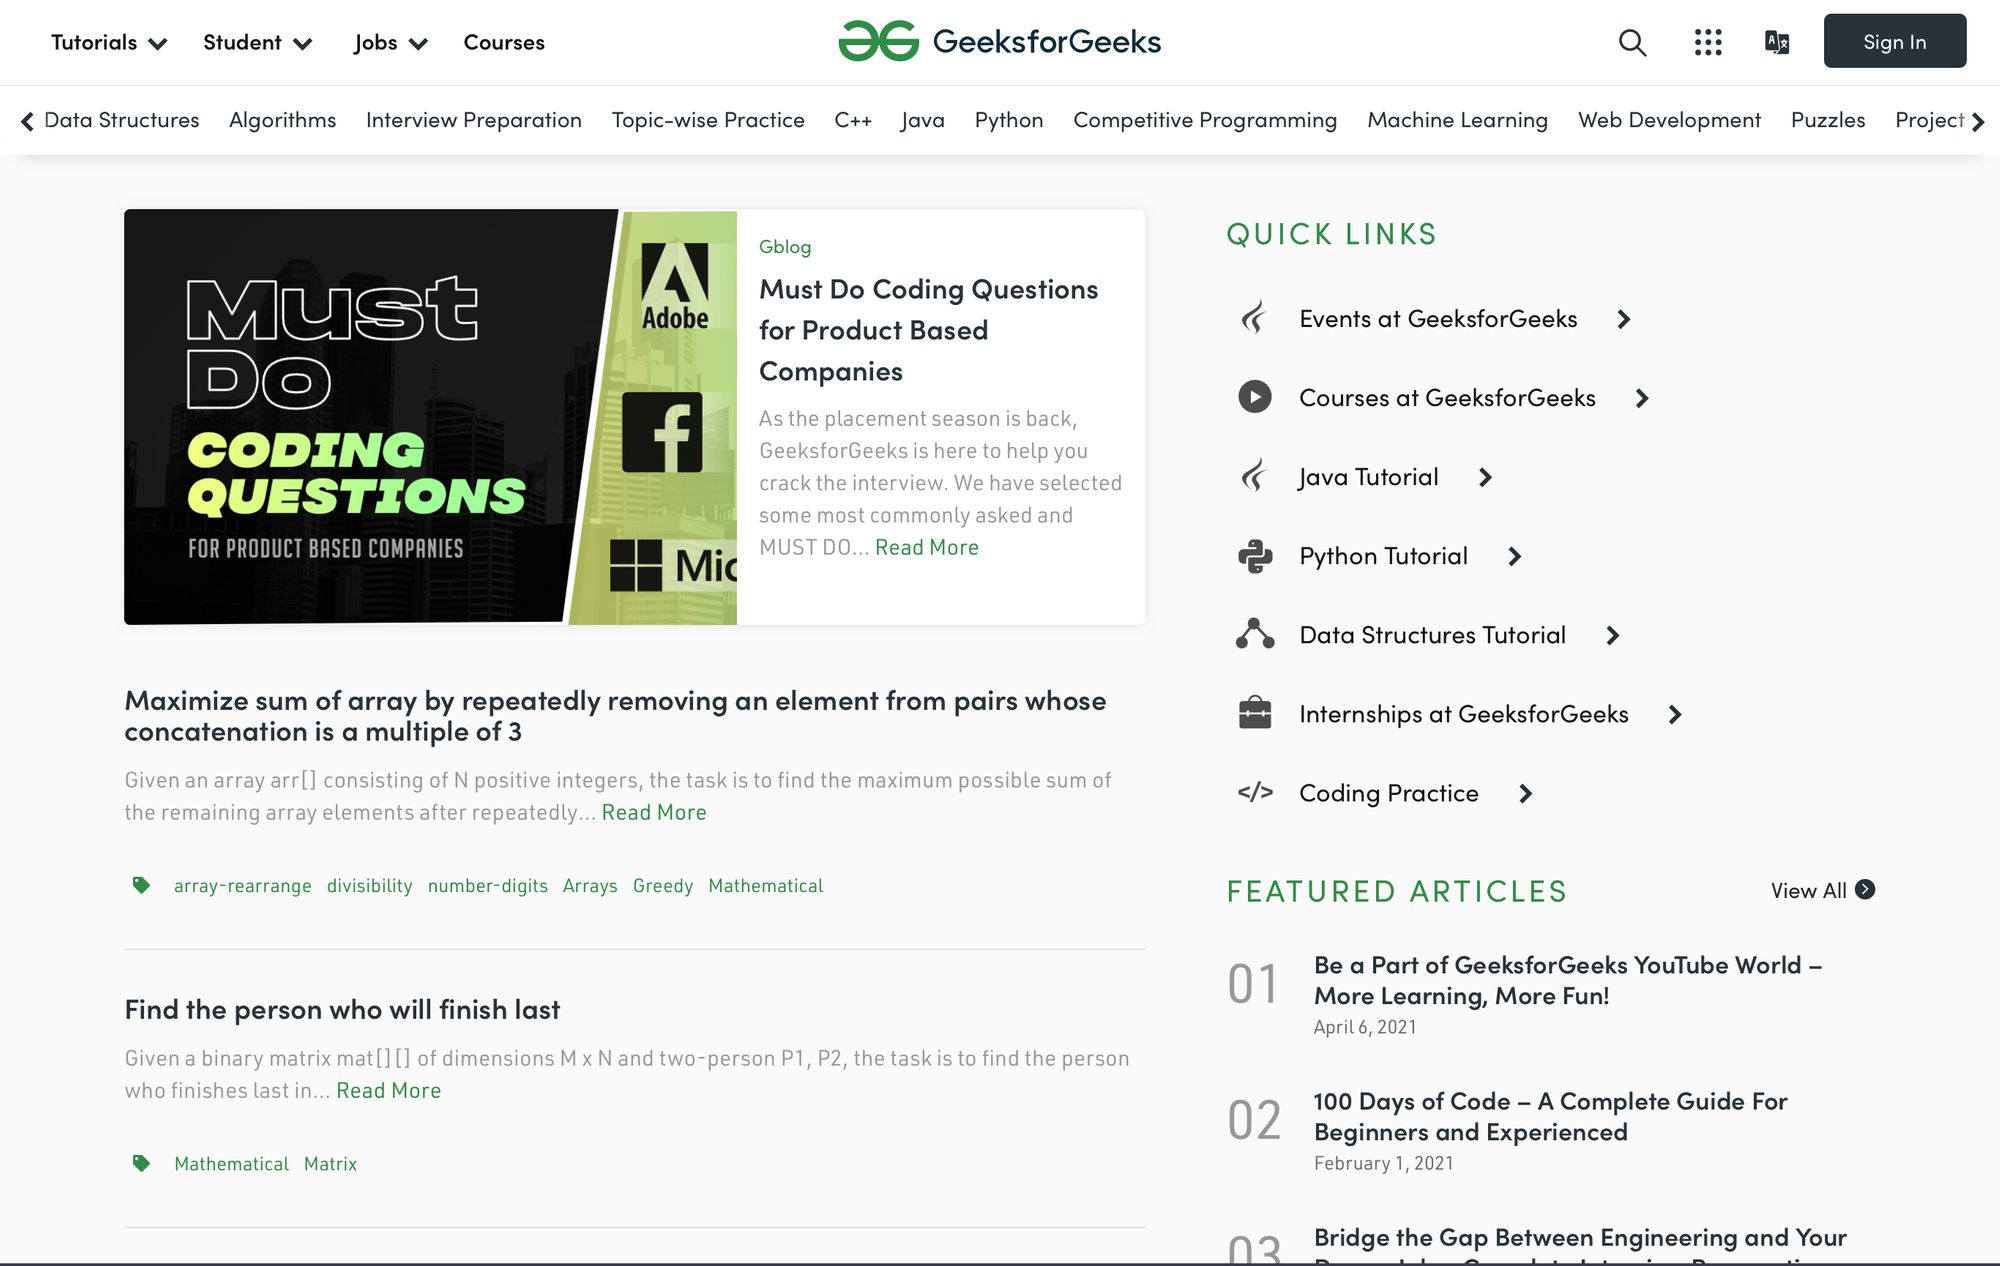Select the Python topic tab

1009,120
